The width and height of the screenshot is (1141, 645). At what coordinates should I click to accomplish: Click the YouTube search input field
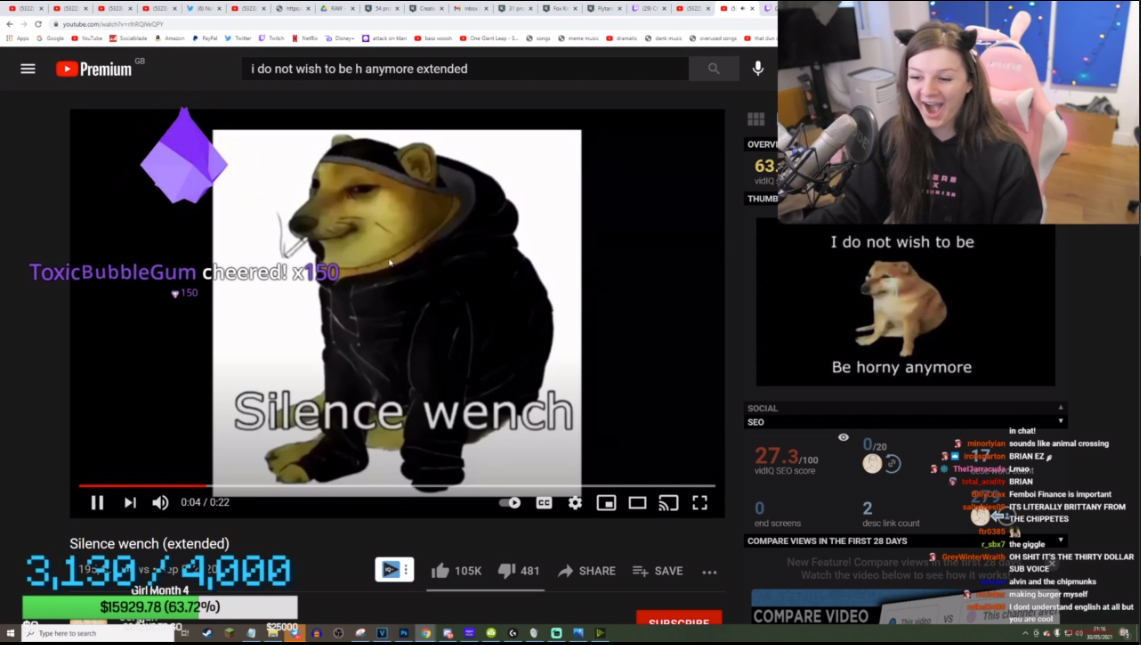[465, 68]
